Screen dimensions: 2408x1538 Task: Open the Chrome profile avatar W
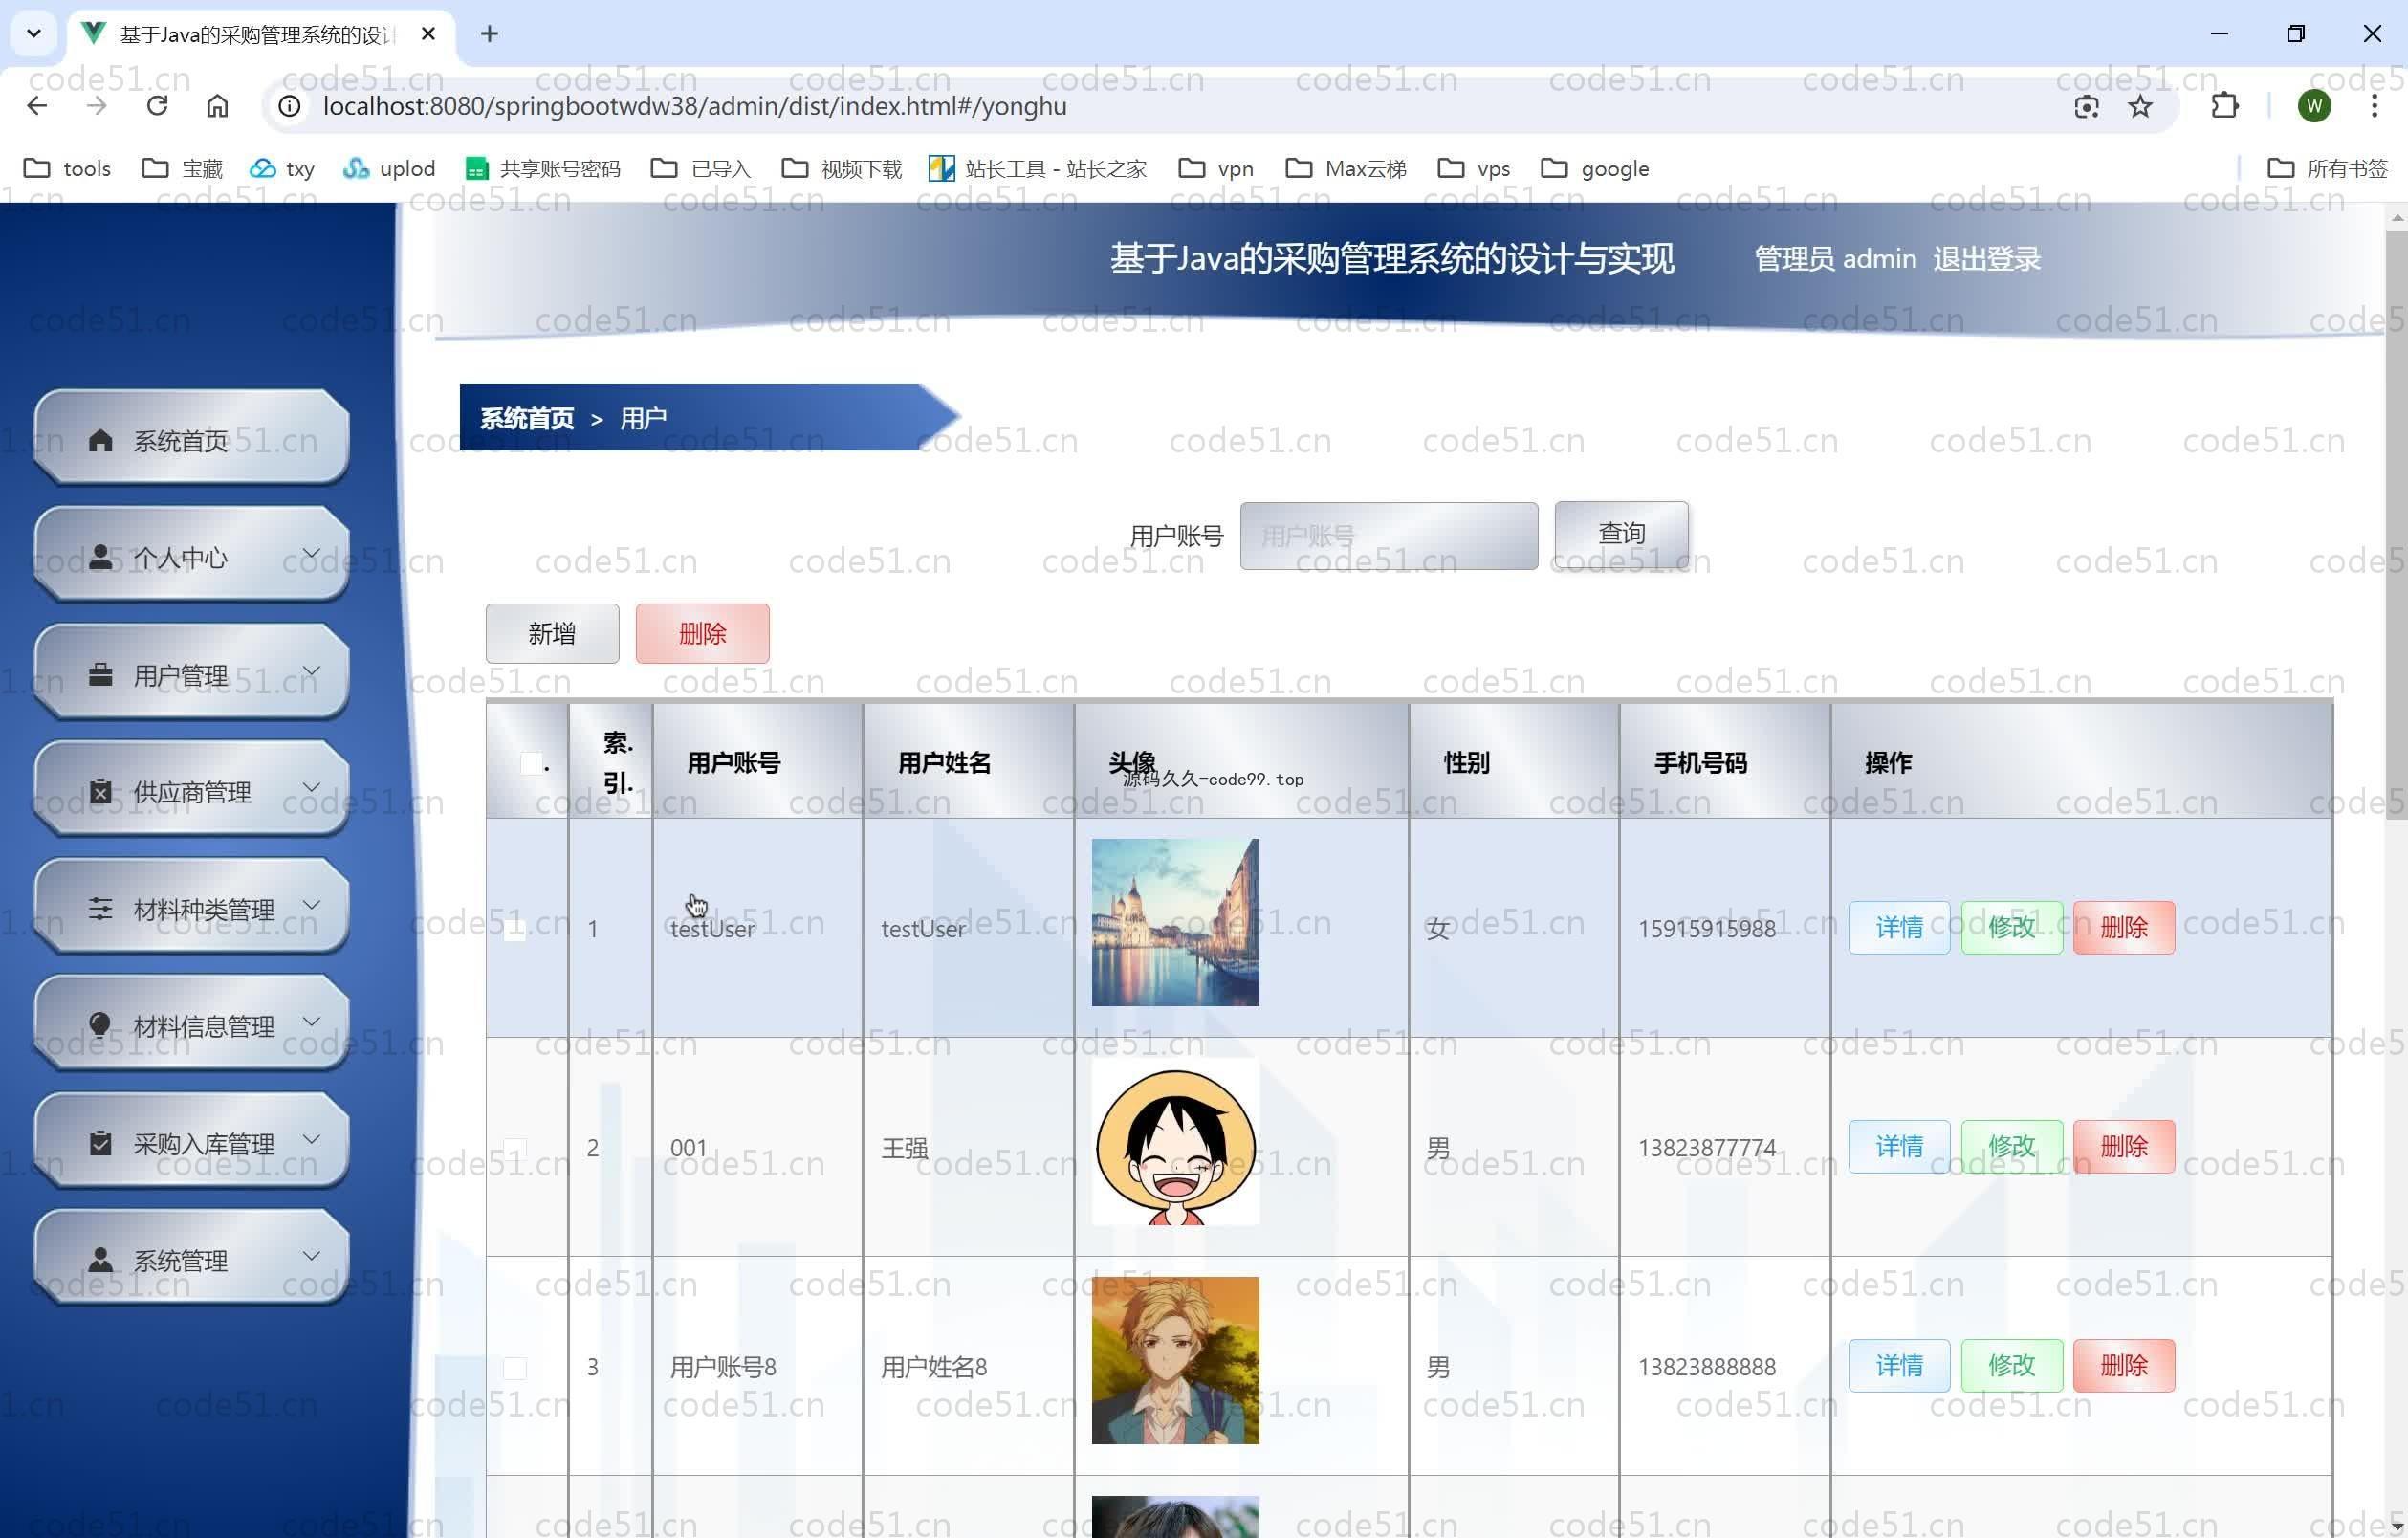click(x=2314, y=106)
